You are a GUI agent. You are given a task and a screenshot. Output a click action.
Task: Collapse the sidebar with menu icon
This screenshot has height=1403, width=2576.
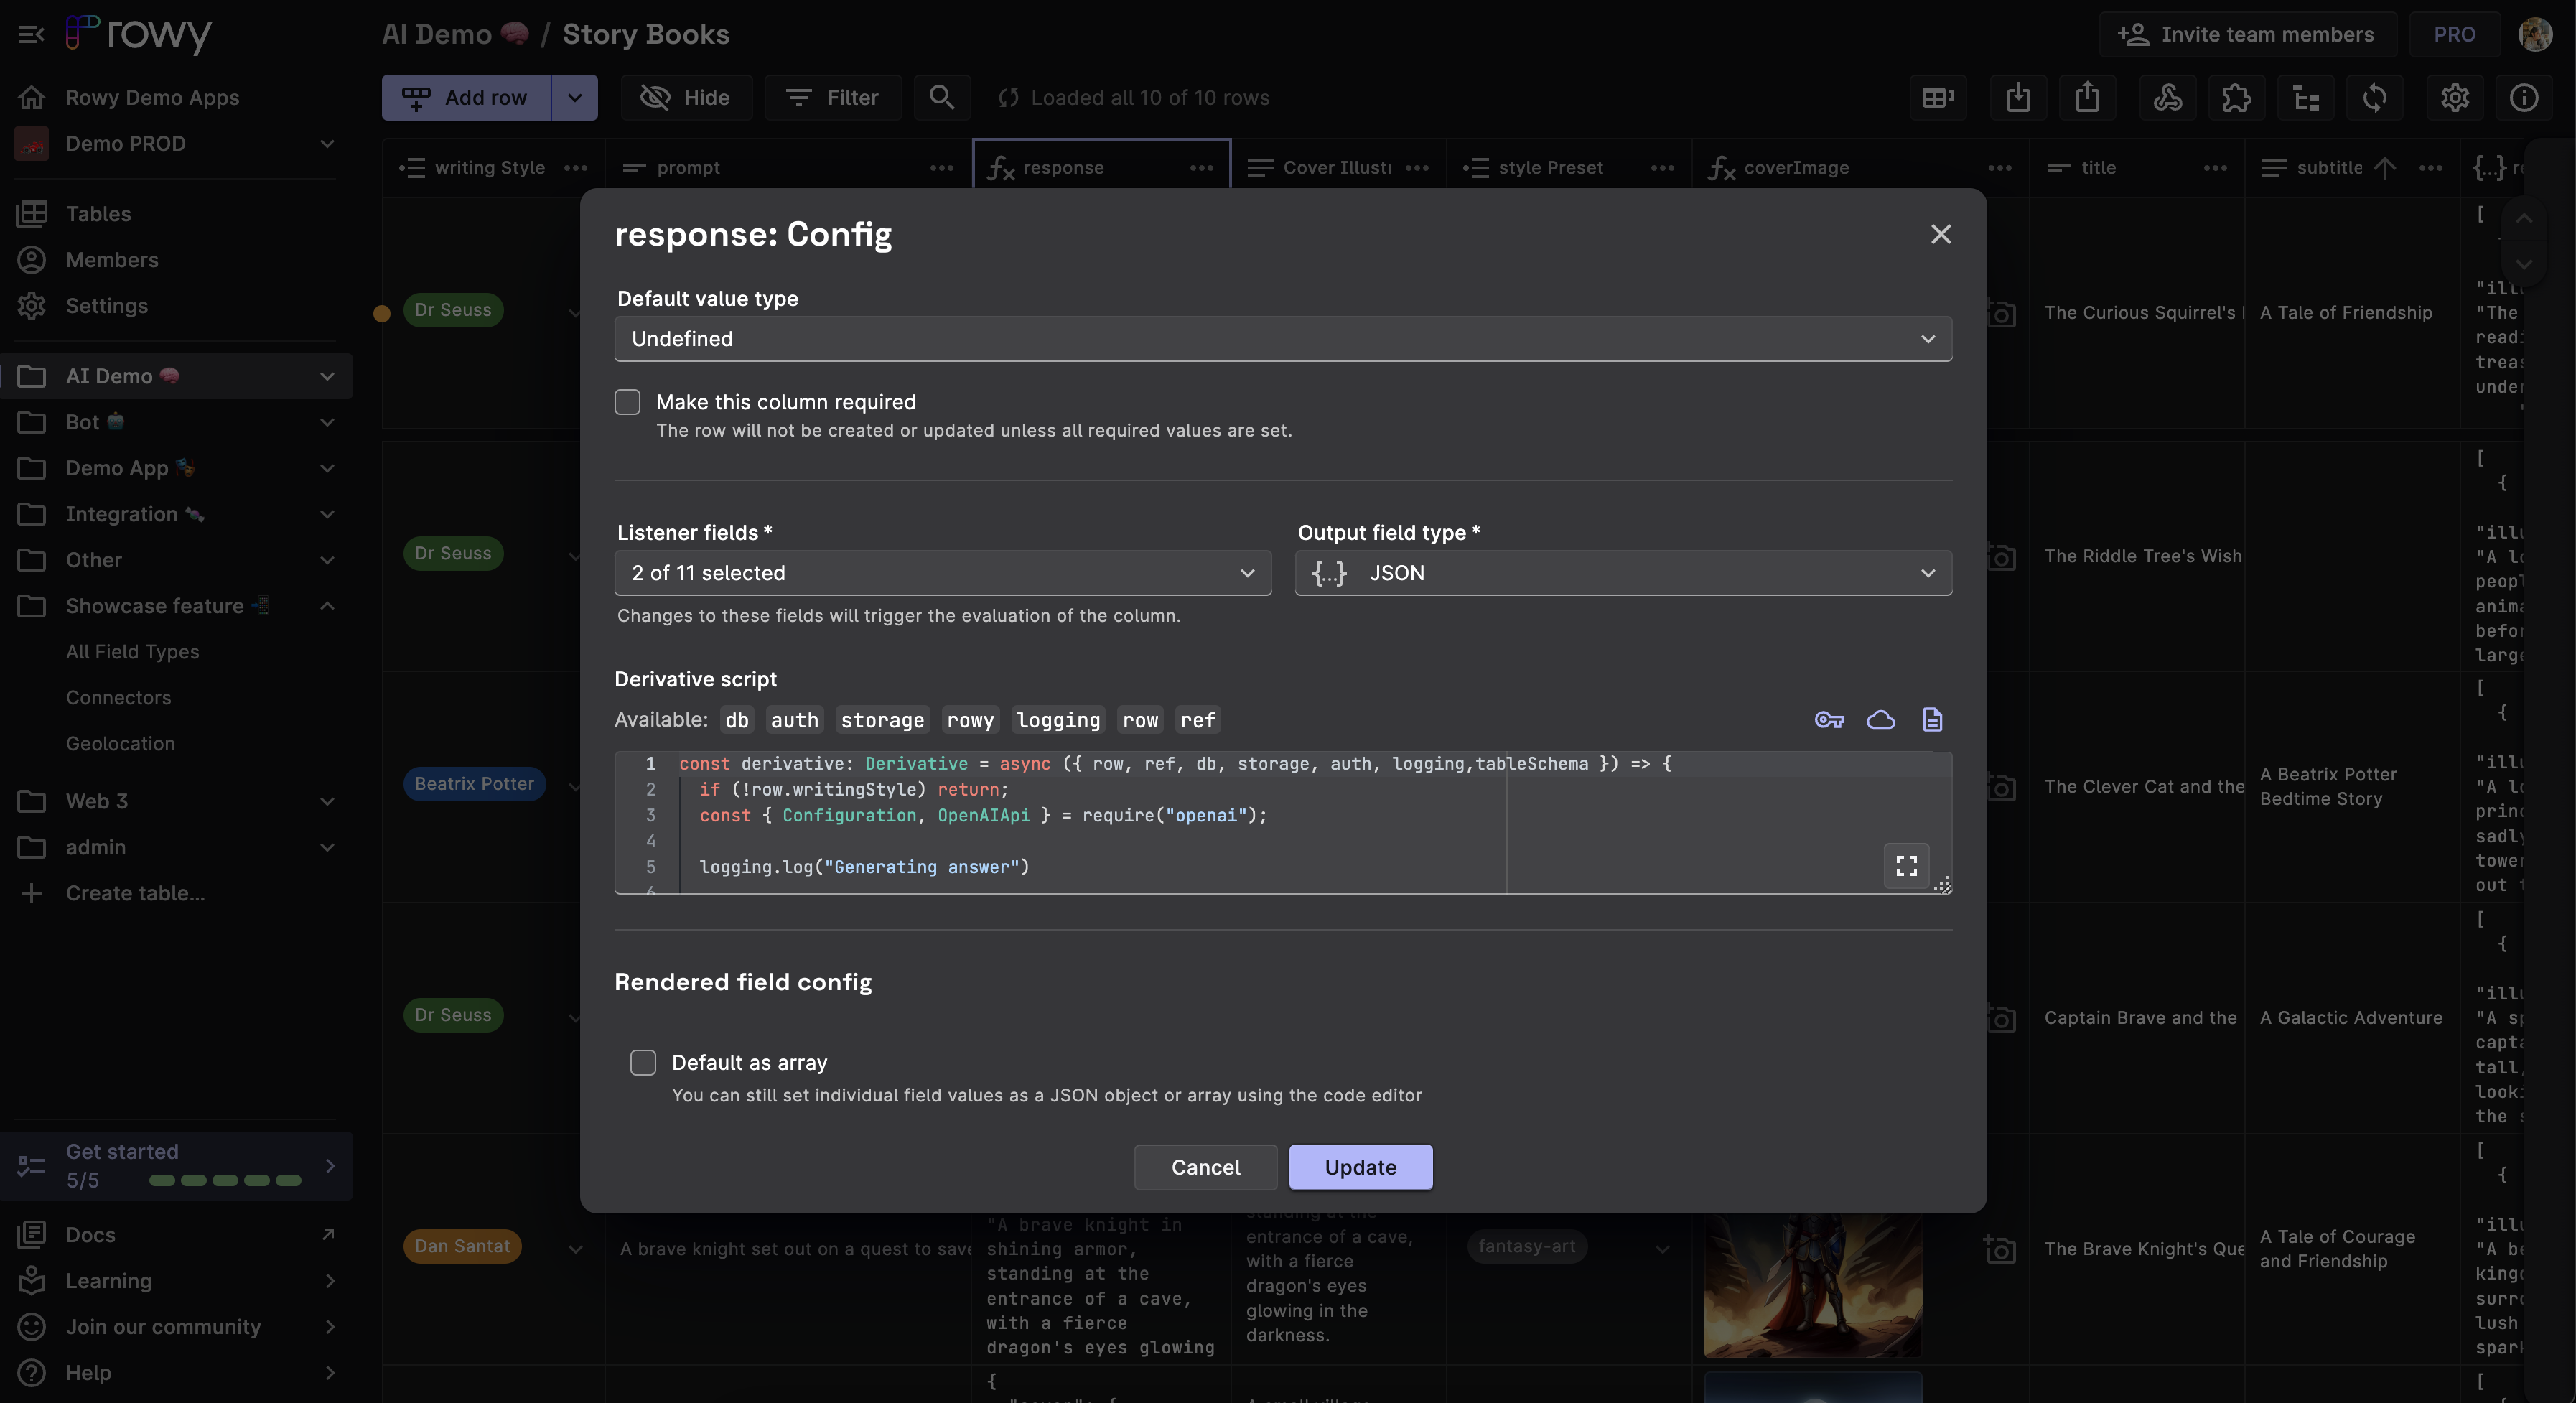coord(31,35)
